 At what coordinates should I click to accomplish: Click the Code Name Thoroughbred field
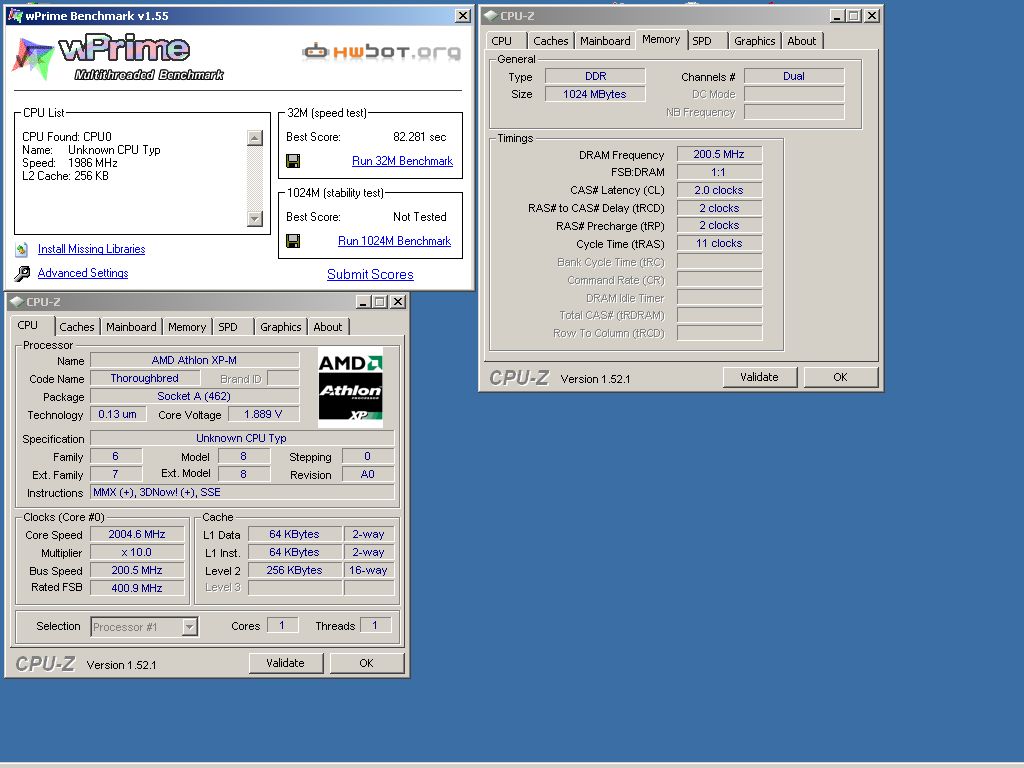coord(144,378)
